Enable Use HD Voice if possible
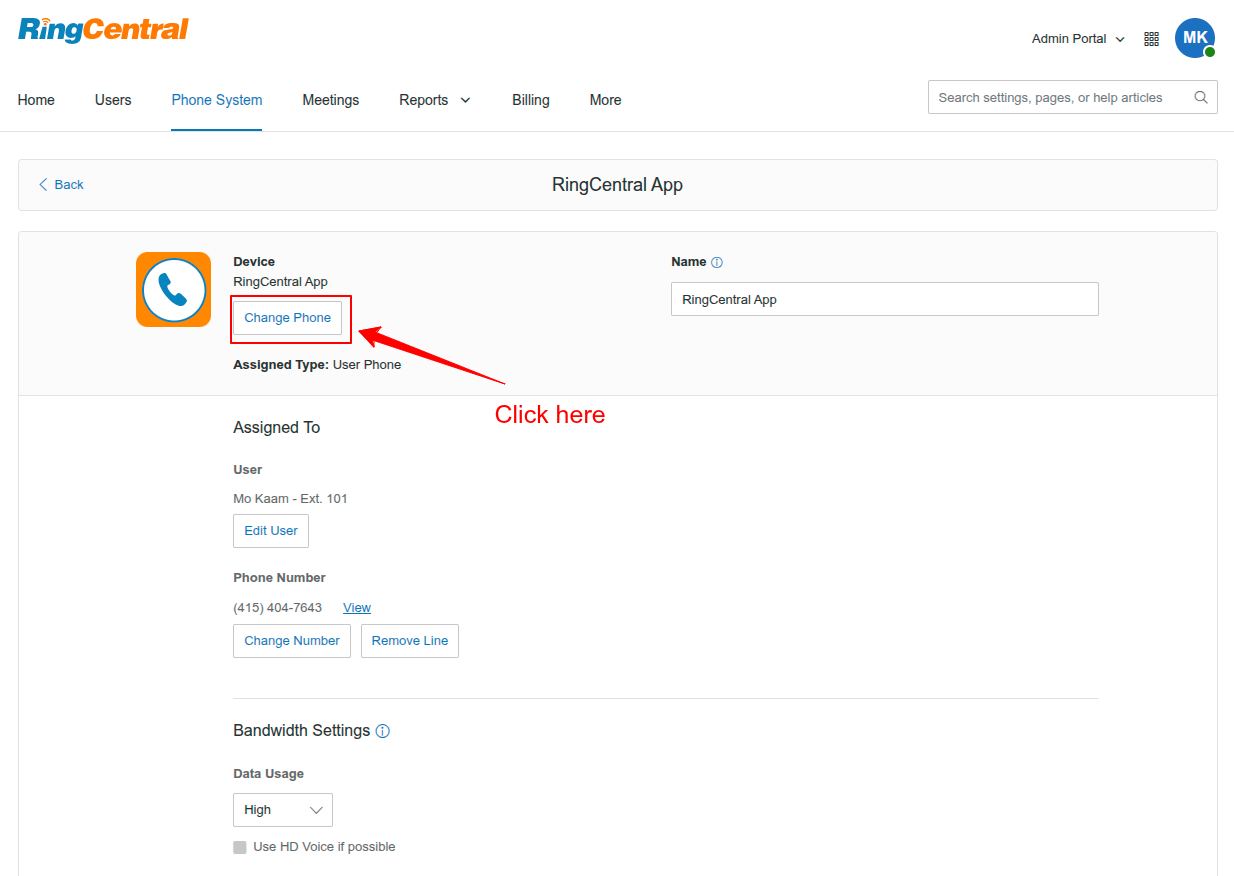 tap(240, 847)
